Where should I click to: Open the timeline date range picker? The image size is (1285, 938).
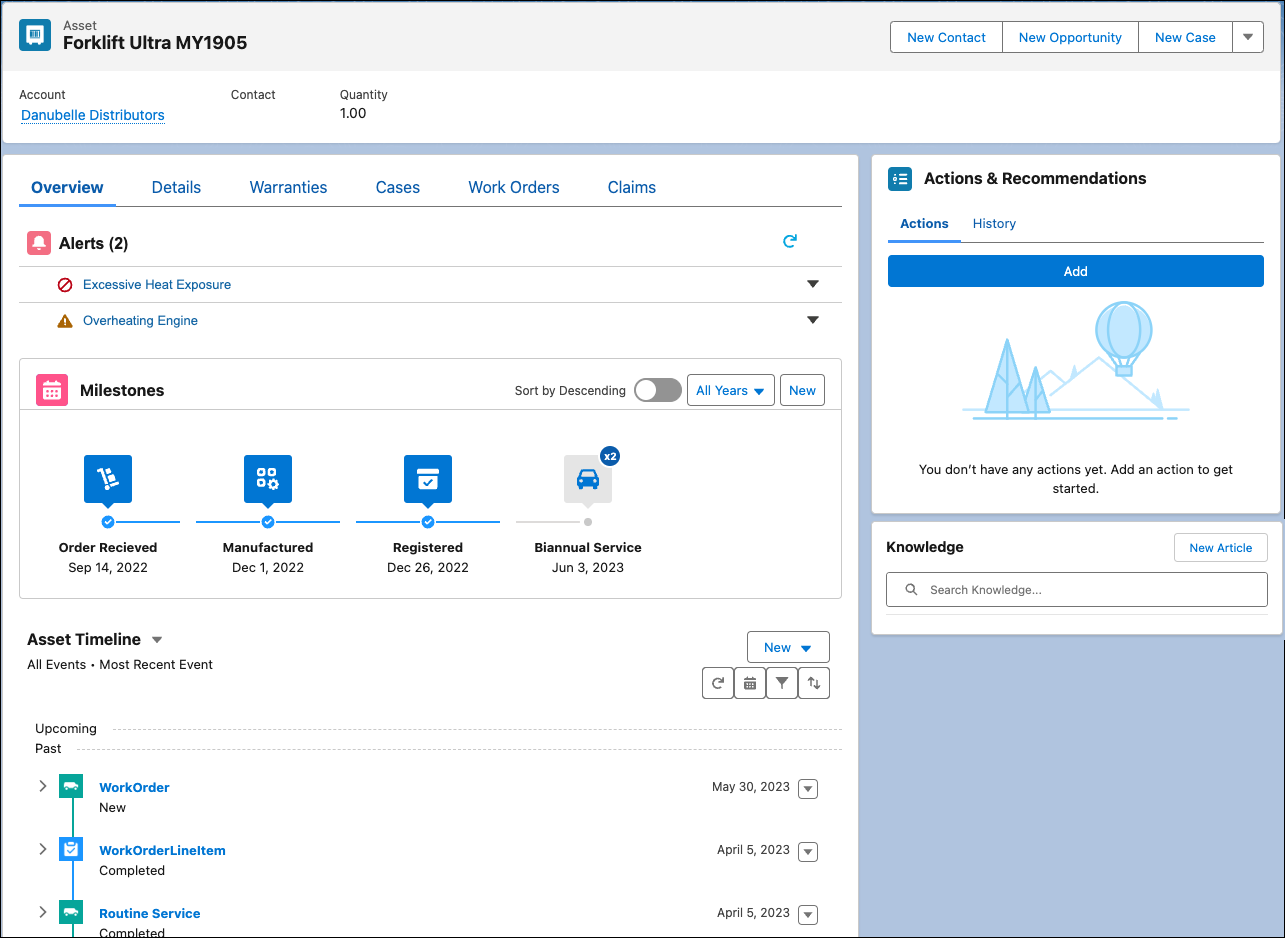pos(749,682)
